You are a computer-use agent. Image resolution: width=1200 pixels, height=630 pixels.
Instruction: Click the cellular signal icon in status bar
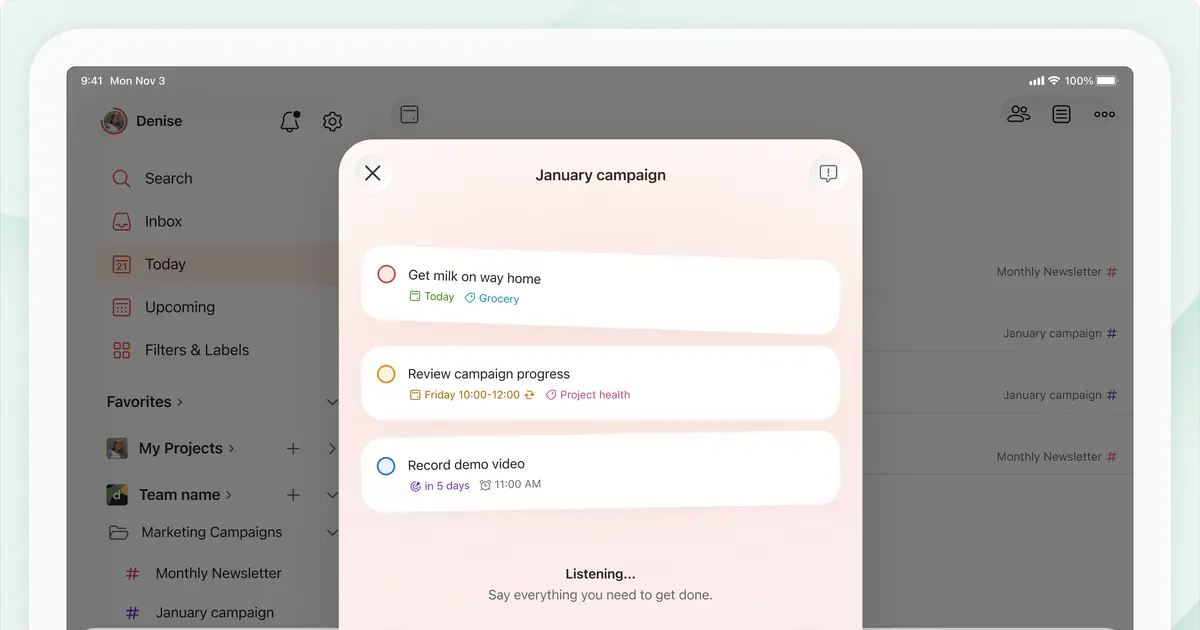click(x=1036, y=80)
